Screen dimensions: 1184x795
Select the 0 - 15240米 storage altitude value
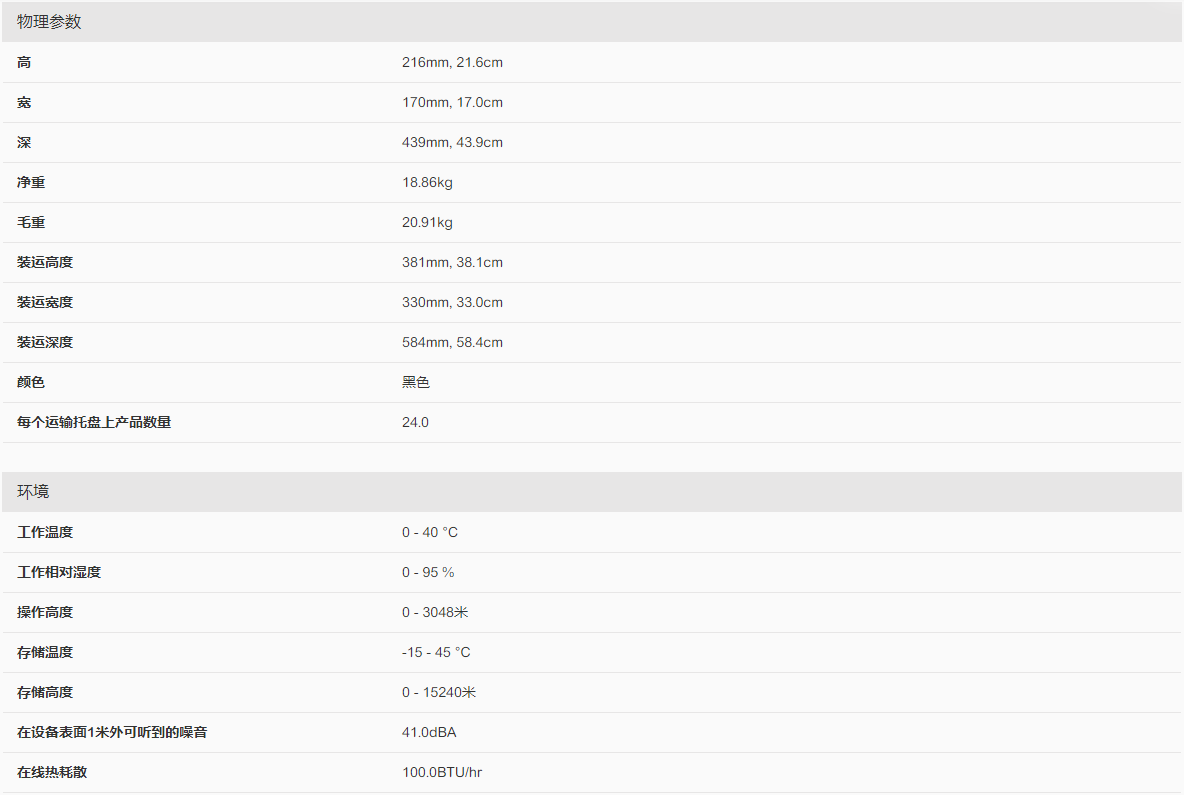coord(439,692)
